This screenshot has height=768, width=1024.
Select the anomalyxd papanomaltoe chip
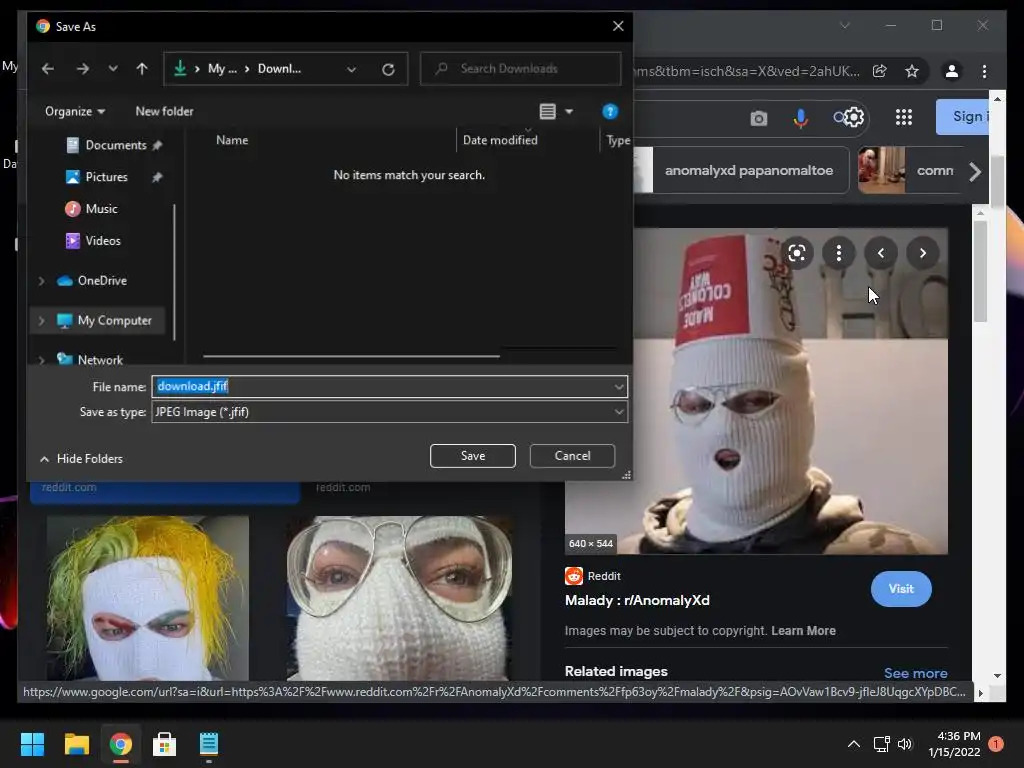[x=742, y=170]
